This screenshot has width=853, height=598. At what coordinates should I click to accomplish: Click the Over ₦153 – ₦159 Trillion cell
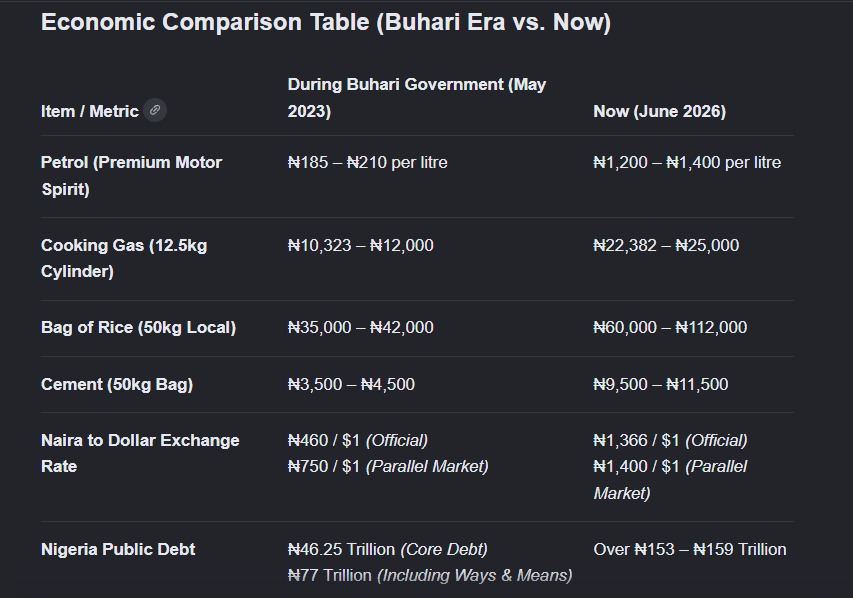[x=690, y=549]
